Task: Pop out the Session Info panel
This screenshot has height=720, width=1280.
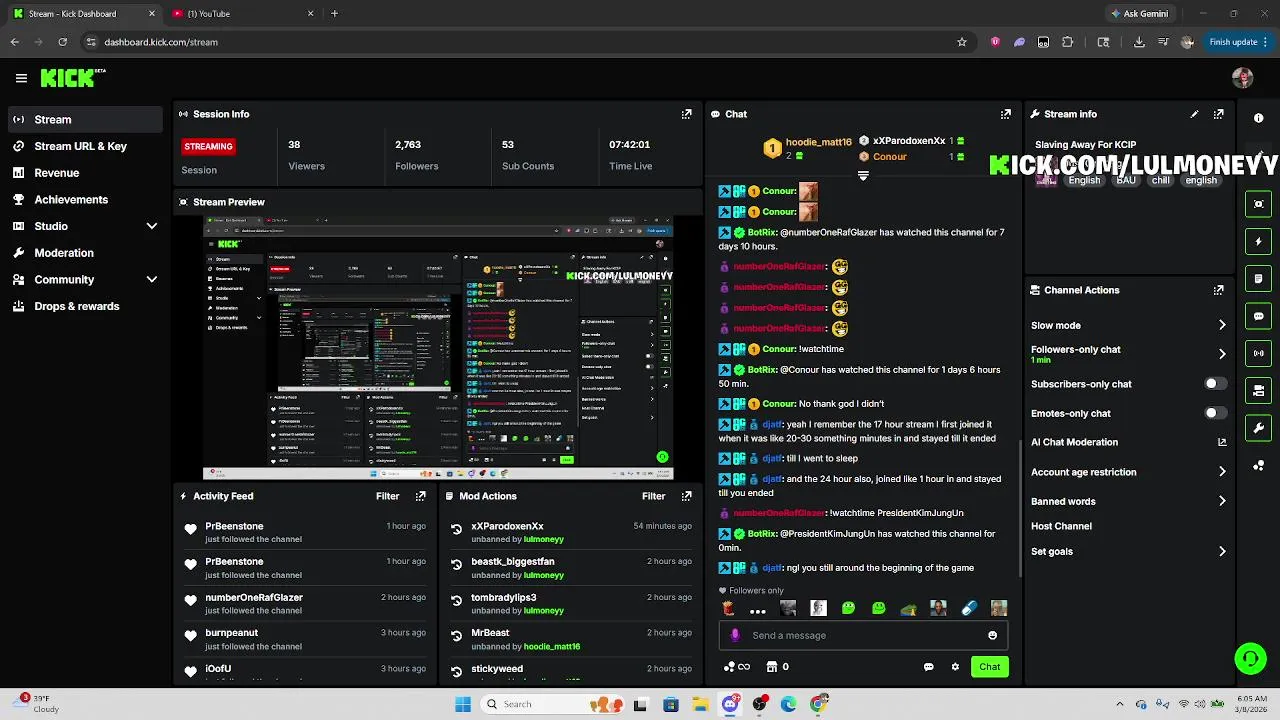Action: [x=686, y=114]
